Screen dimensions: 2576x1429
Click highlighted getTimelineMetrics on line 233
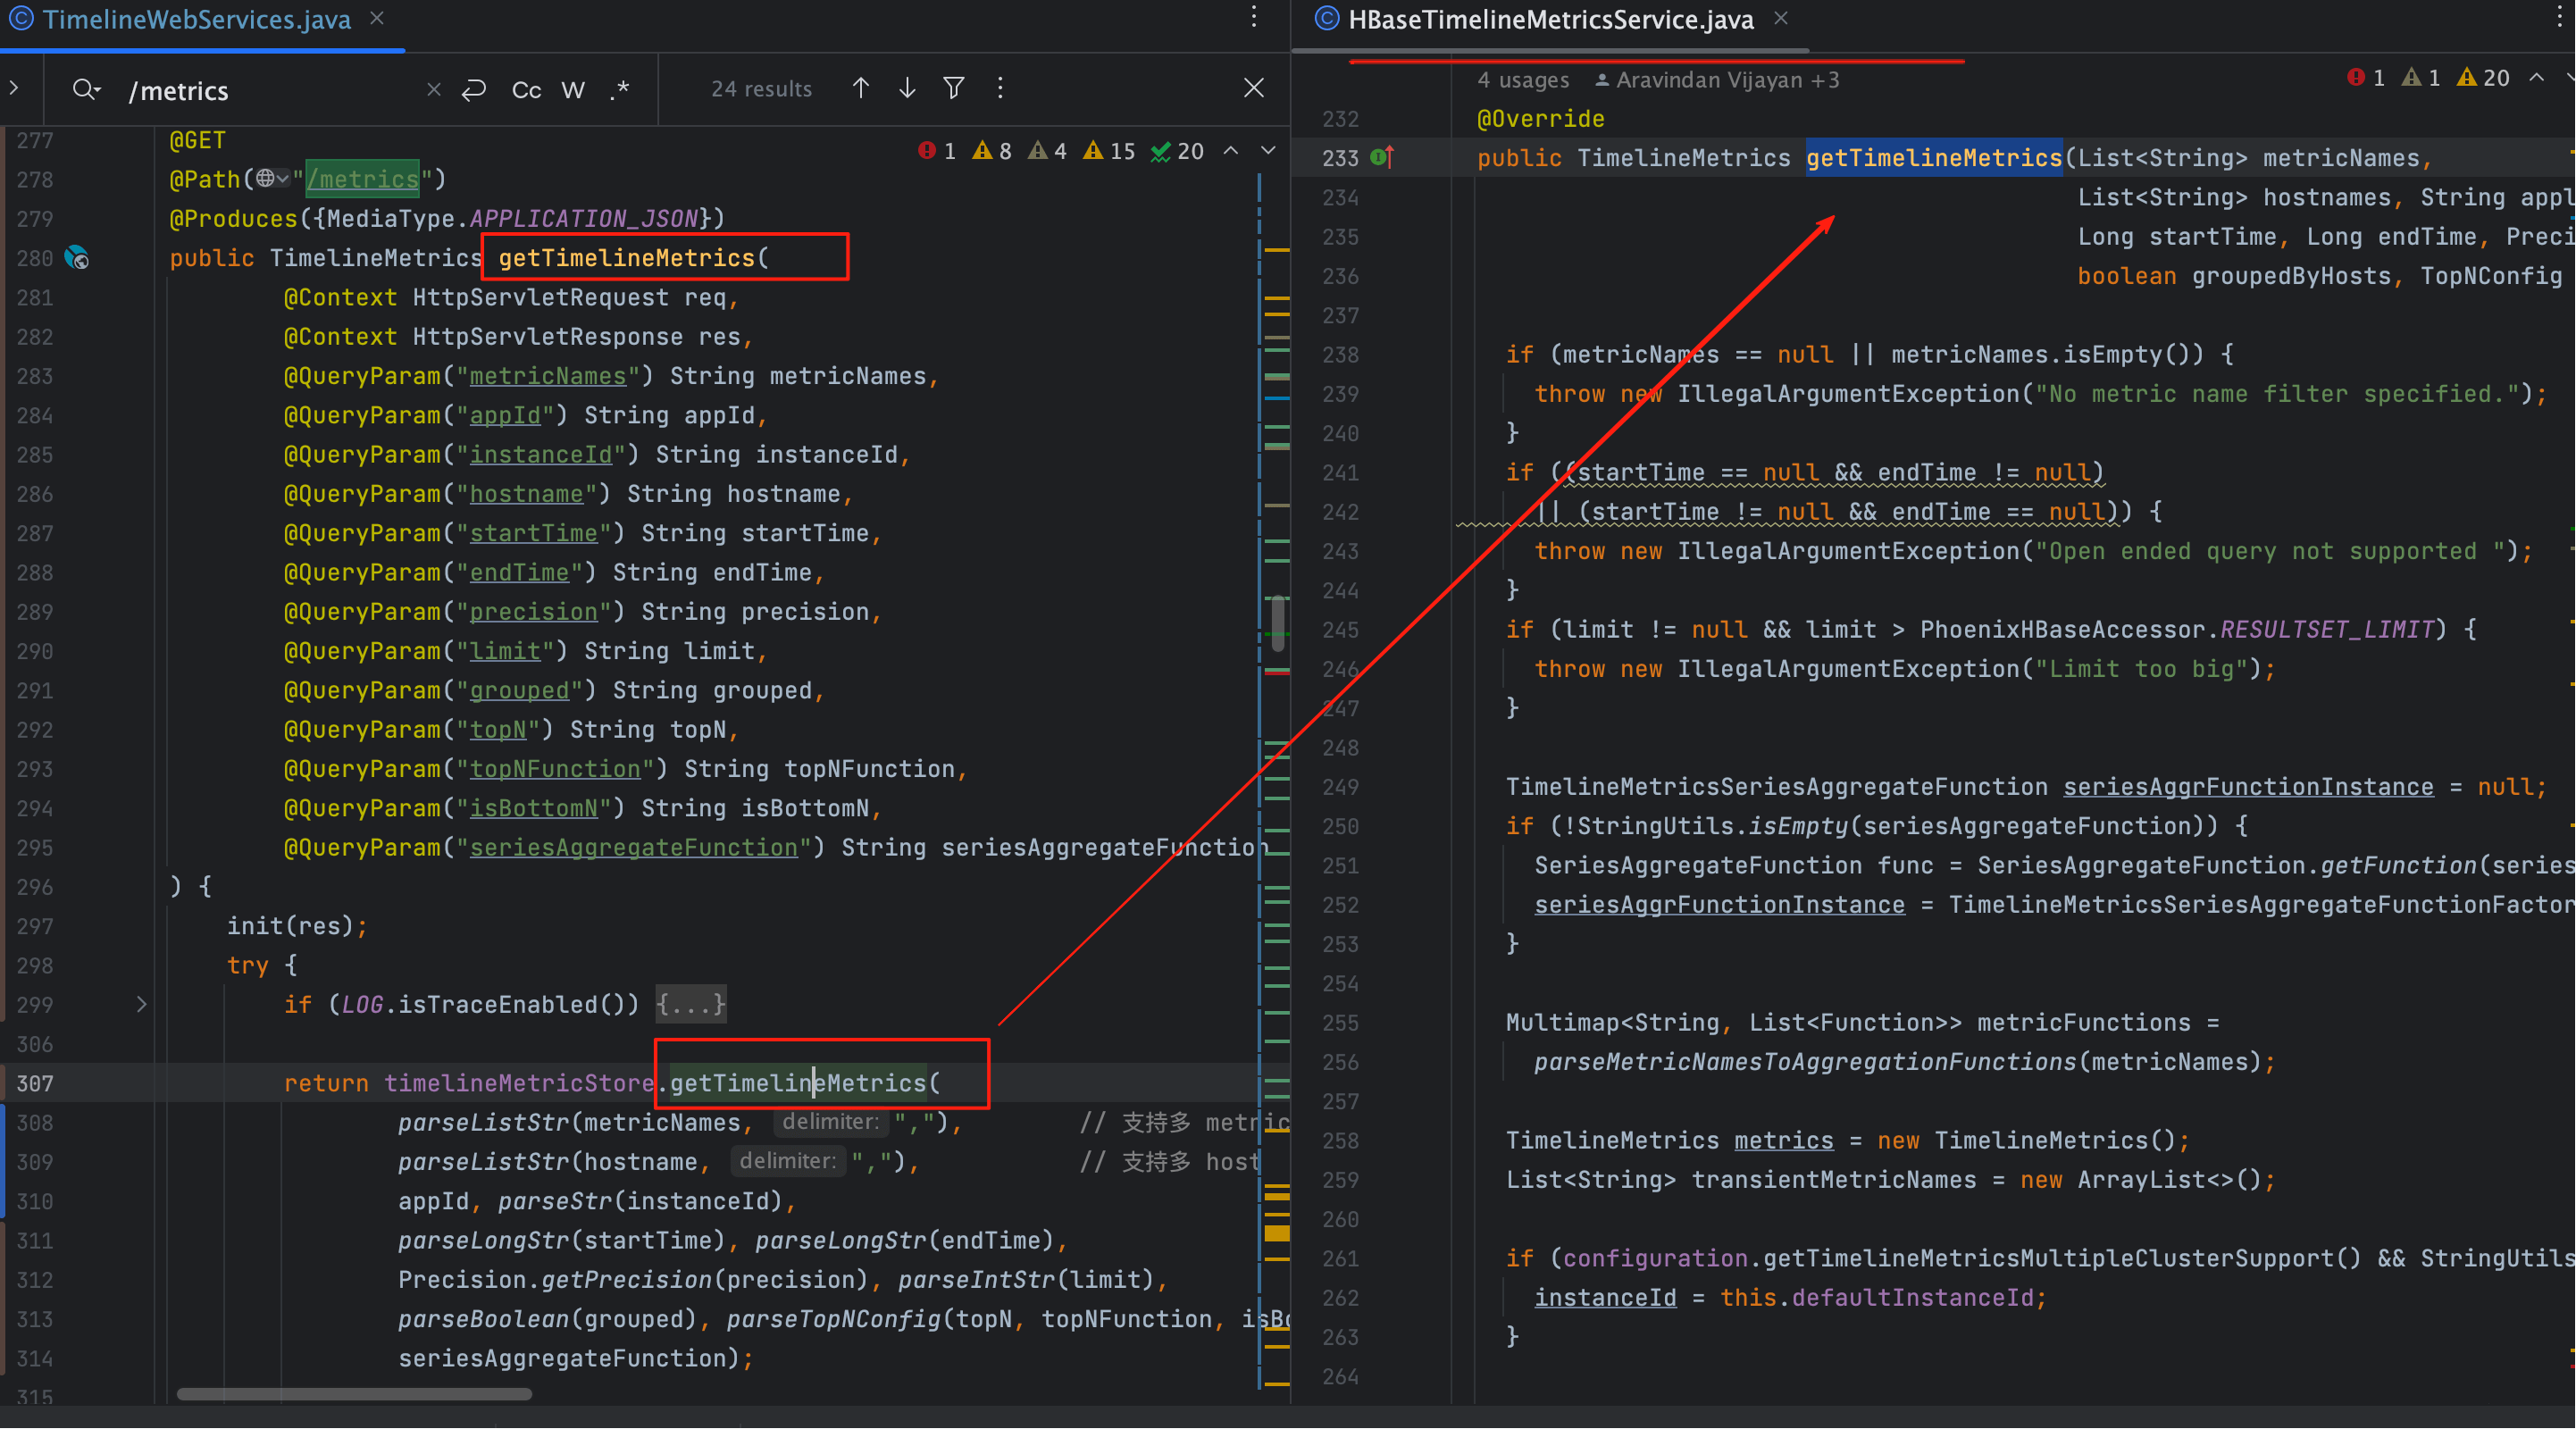coord(1934,158)
